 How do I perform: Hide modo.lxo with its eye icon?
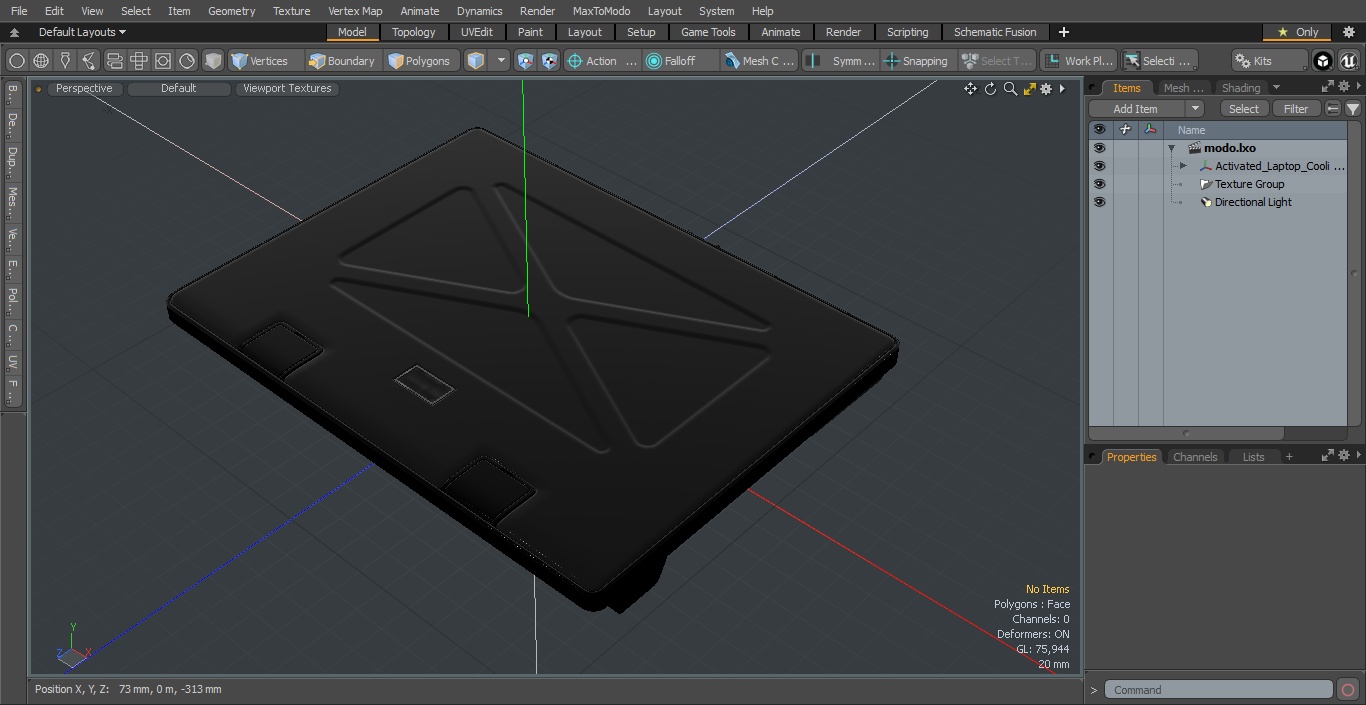click(x=1099, y=148)
